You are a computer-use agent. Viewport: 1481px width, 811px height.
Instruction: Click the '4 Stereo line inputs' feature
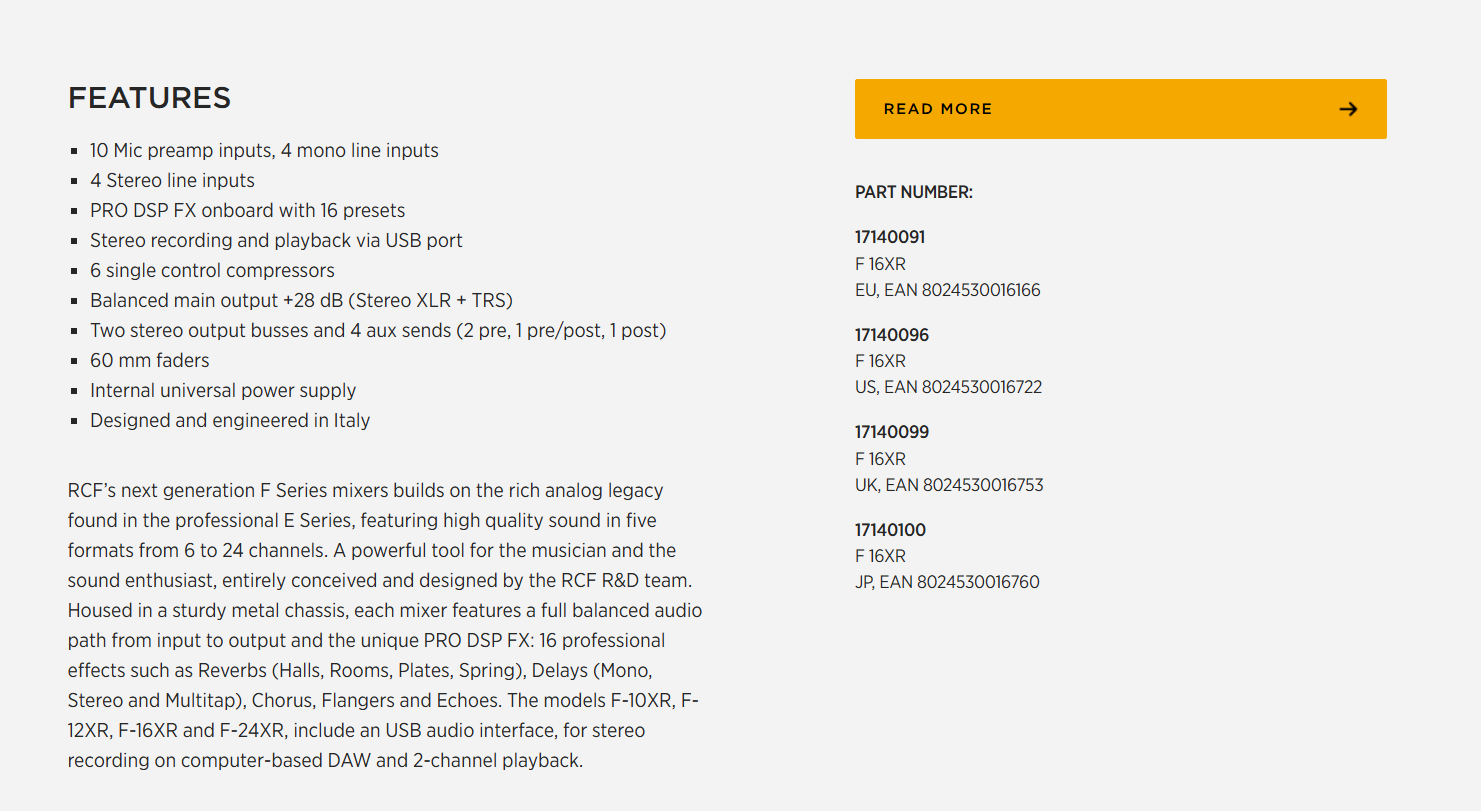tap(172, 181)
